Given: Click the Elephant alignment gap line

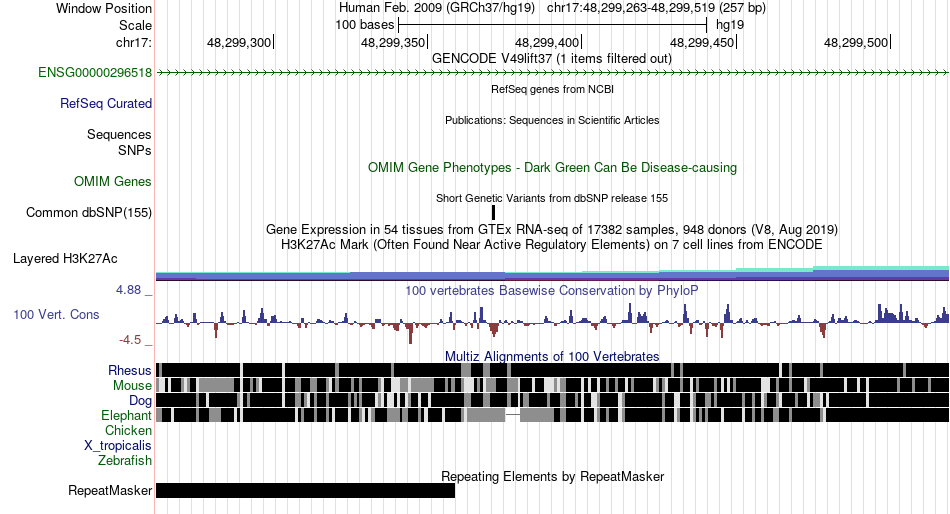Looking at the screenshot, I should [513, 415].
